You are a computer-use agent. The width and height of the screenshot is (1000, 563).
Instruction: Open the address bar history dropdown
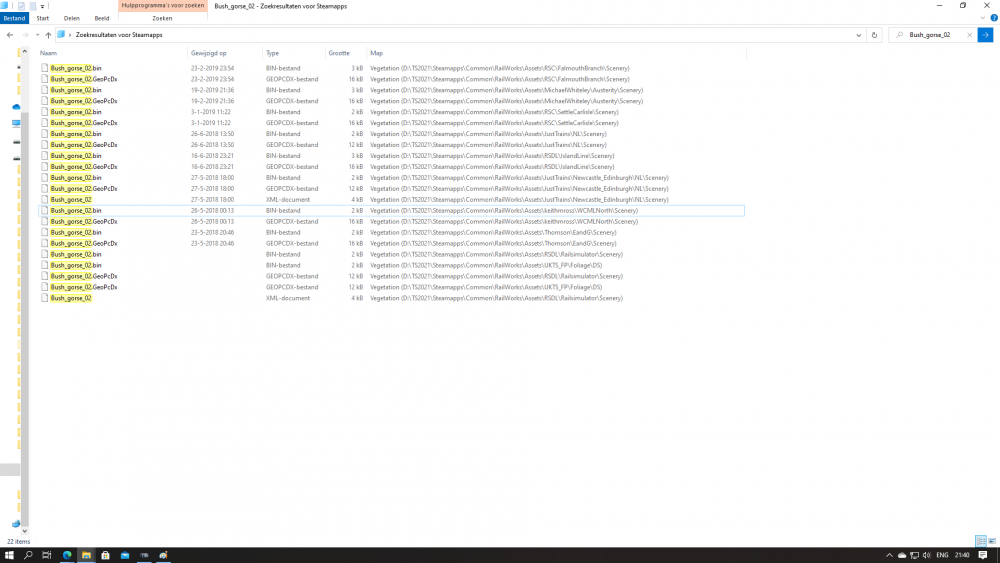[x=859, y=35]
